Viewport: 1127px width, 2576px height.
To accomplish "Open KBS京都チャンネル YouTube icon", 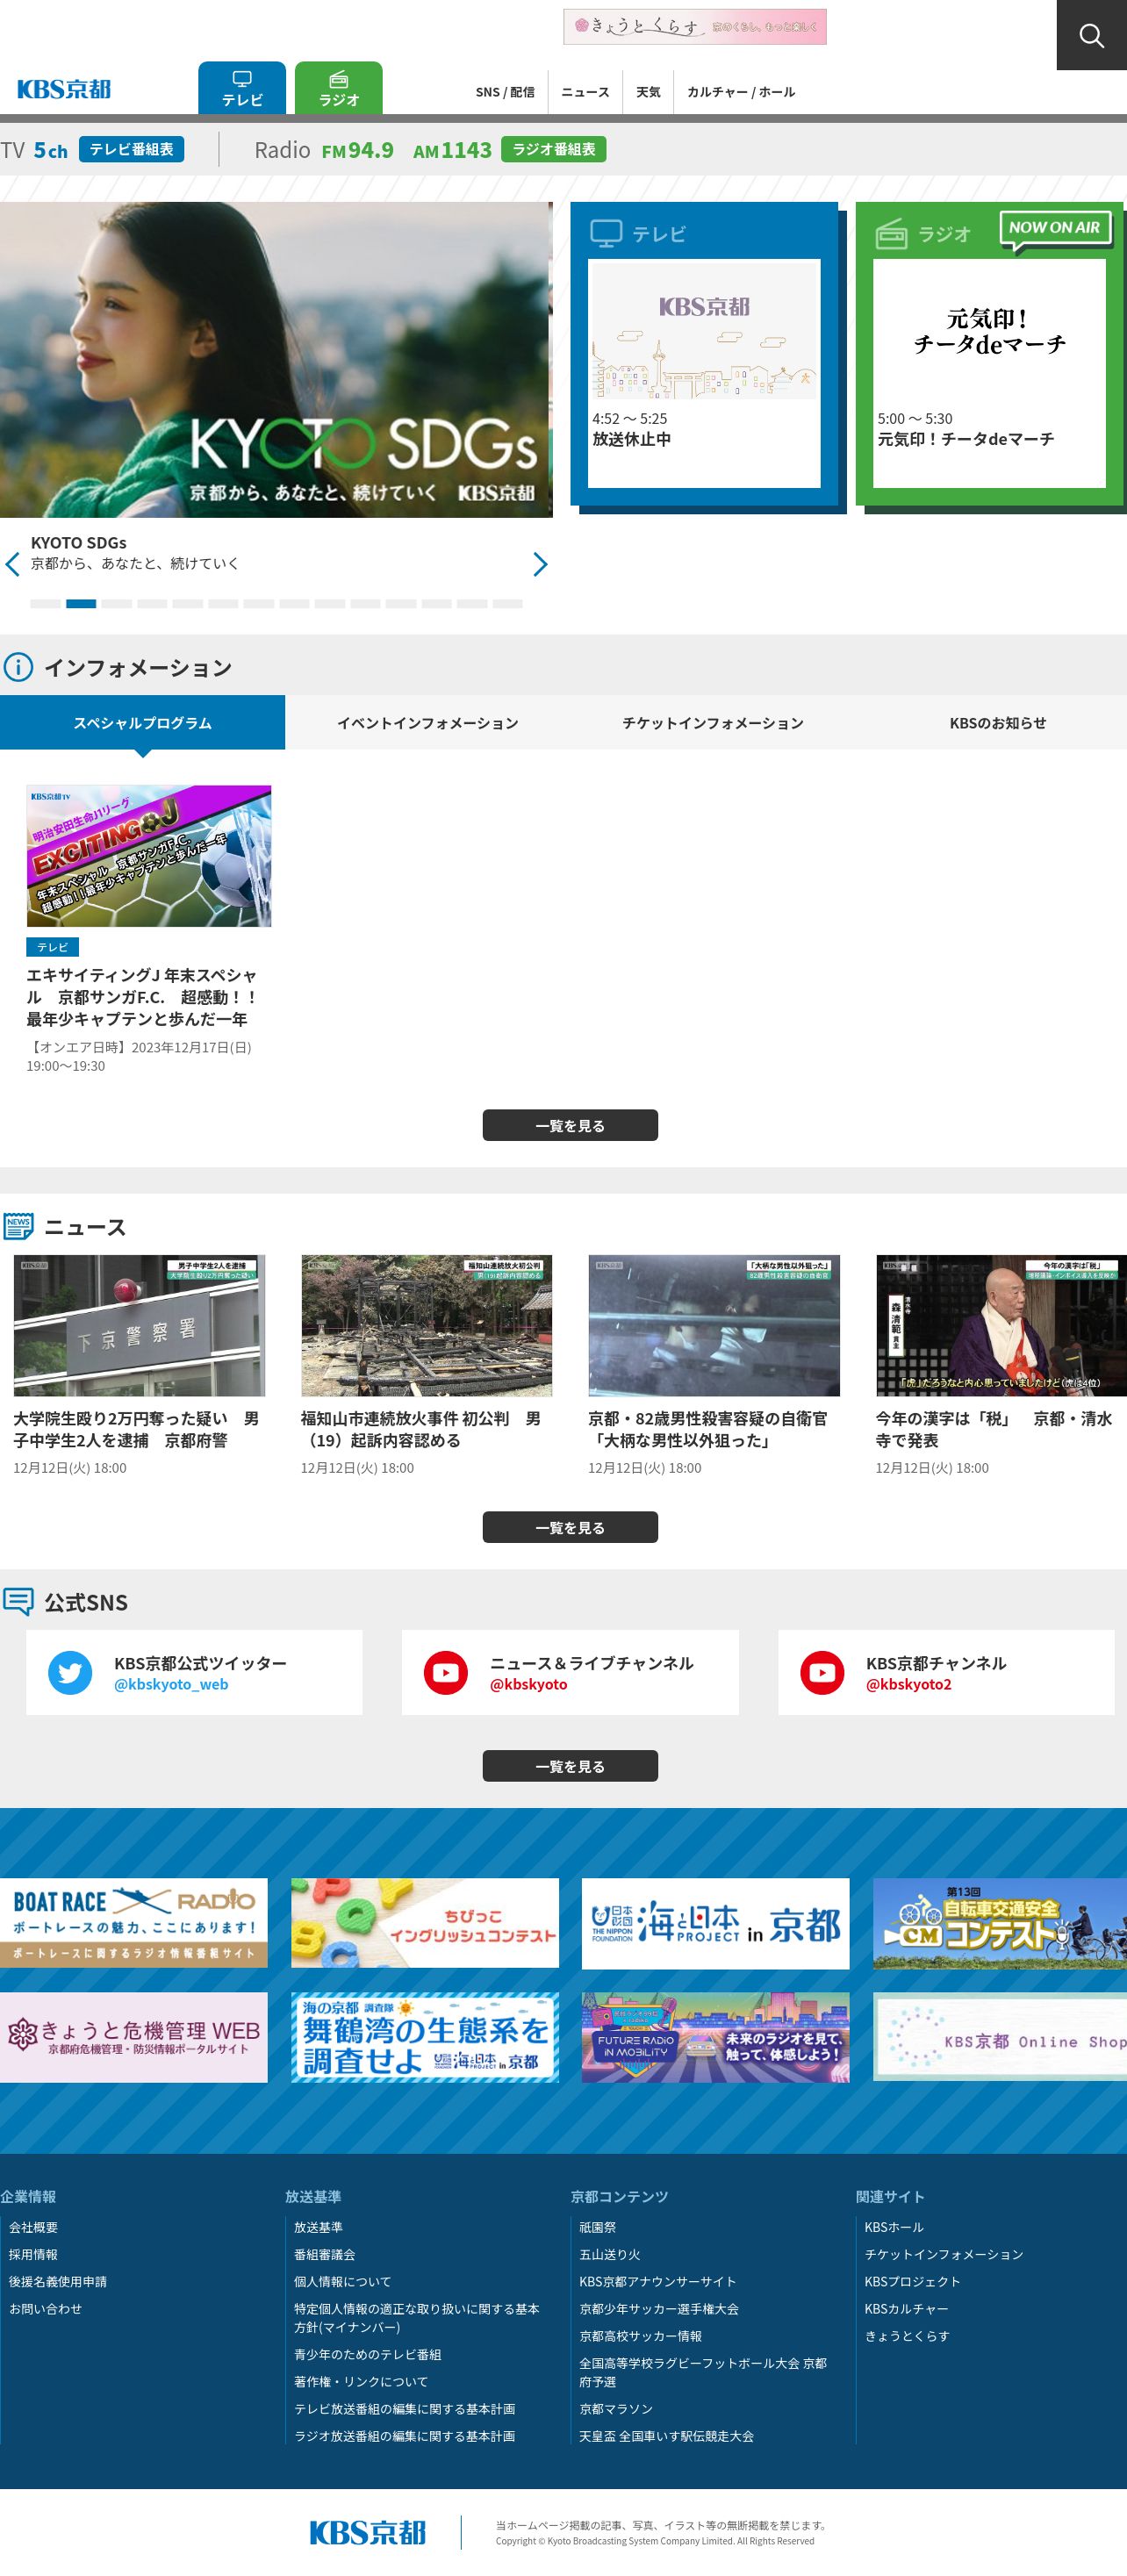I will [x=822, y=1673].
